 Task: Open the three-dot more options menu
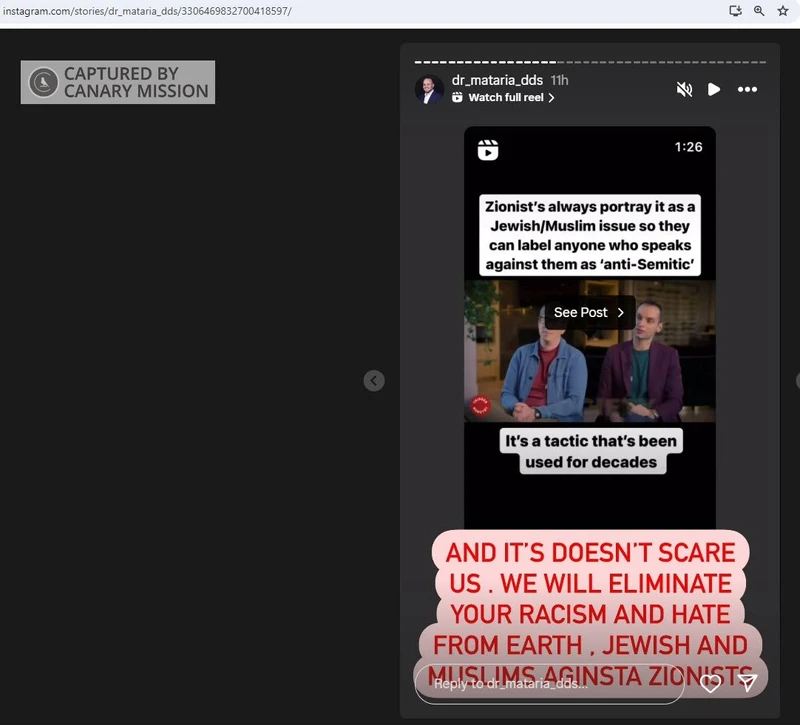click(747, 89)
